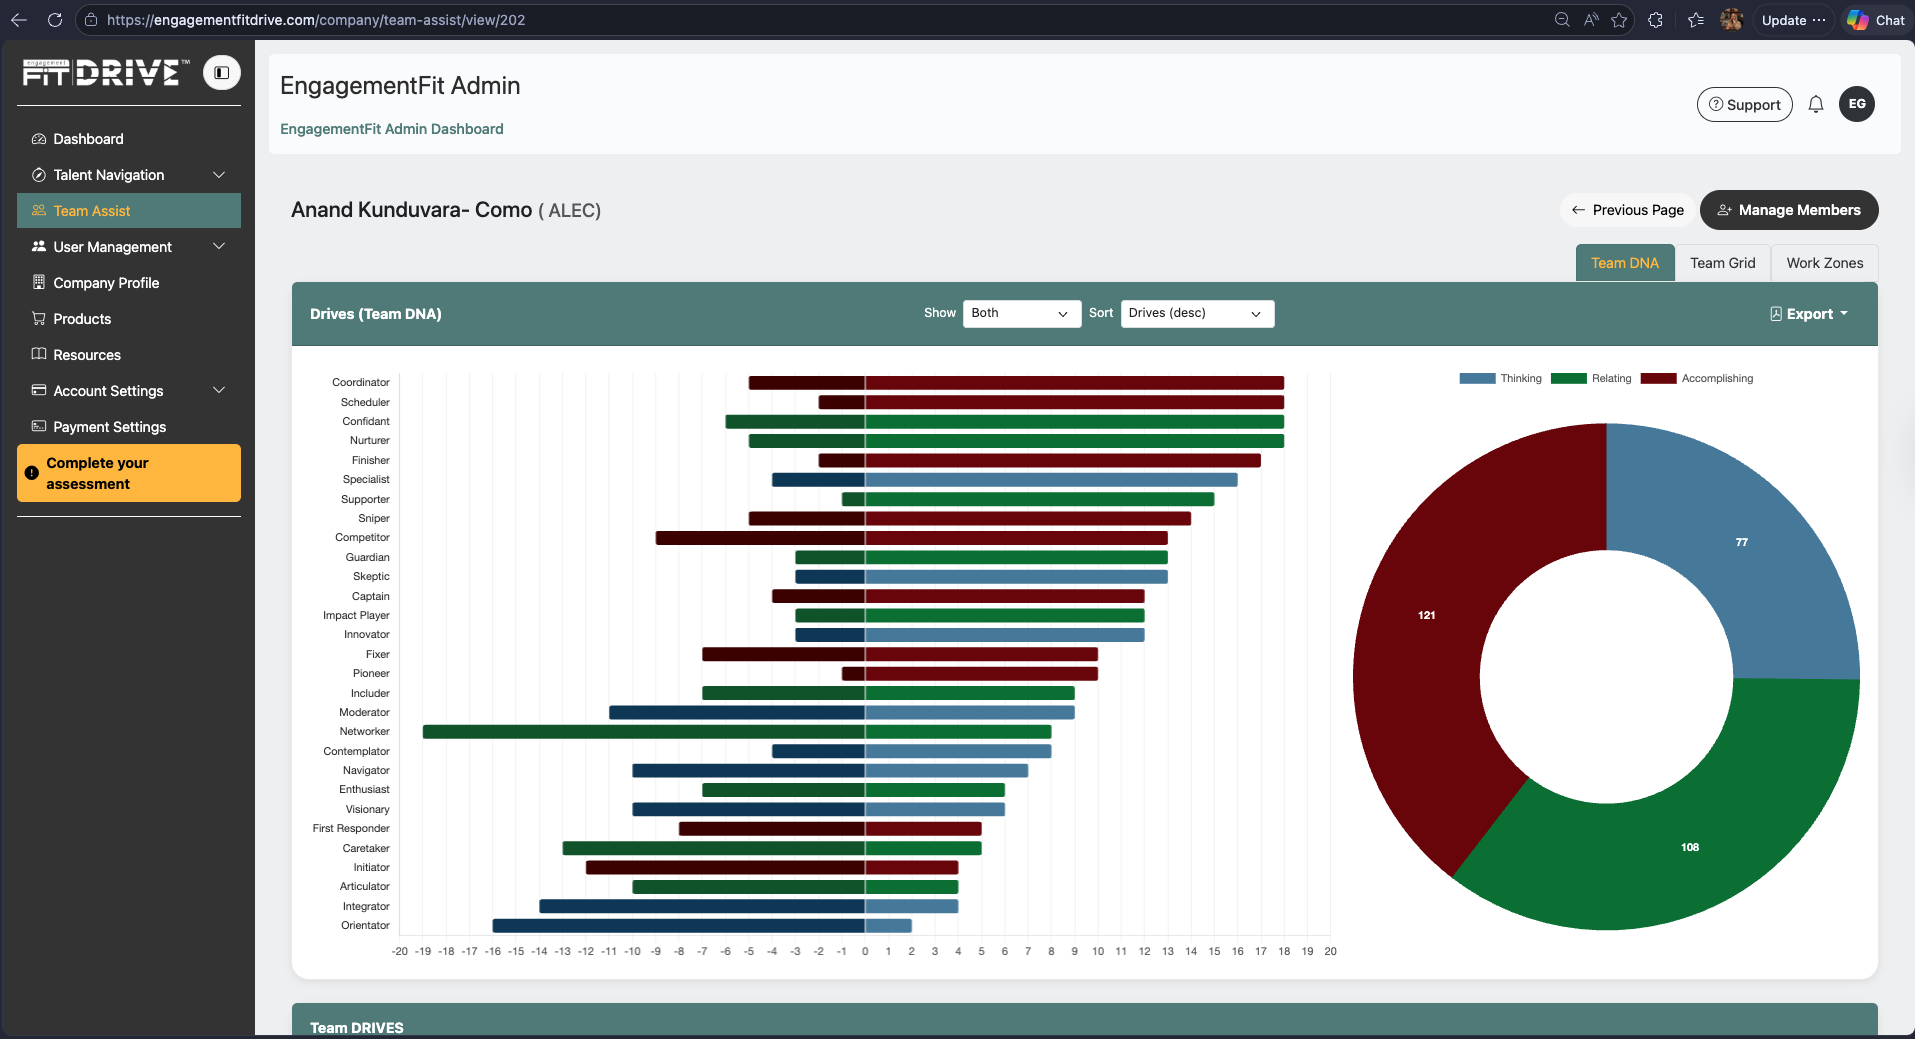This screenshot has height=1039, width=1915.
Task: Go back using the browser back arrow
Action: (19, 20)
